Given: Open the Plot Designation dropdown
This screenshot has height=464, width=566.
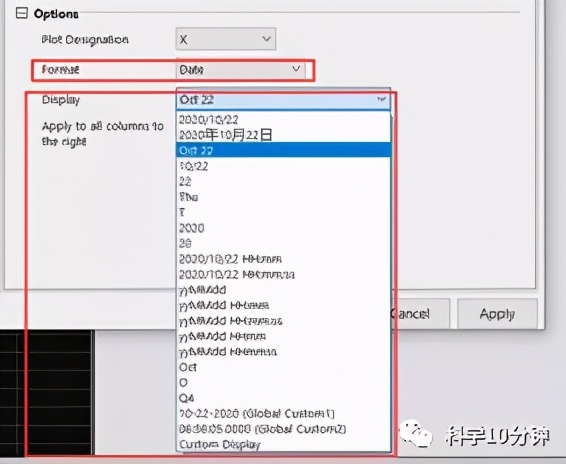Looking at the screenshot, I should pos(226,39).
